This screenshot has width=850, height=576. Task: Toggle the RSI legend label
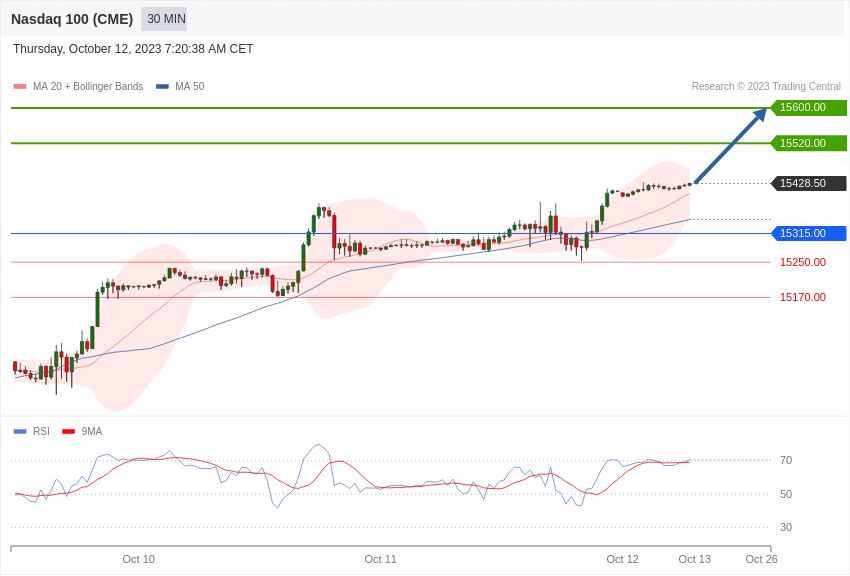[41, 432]
